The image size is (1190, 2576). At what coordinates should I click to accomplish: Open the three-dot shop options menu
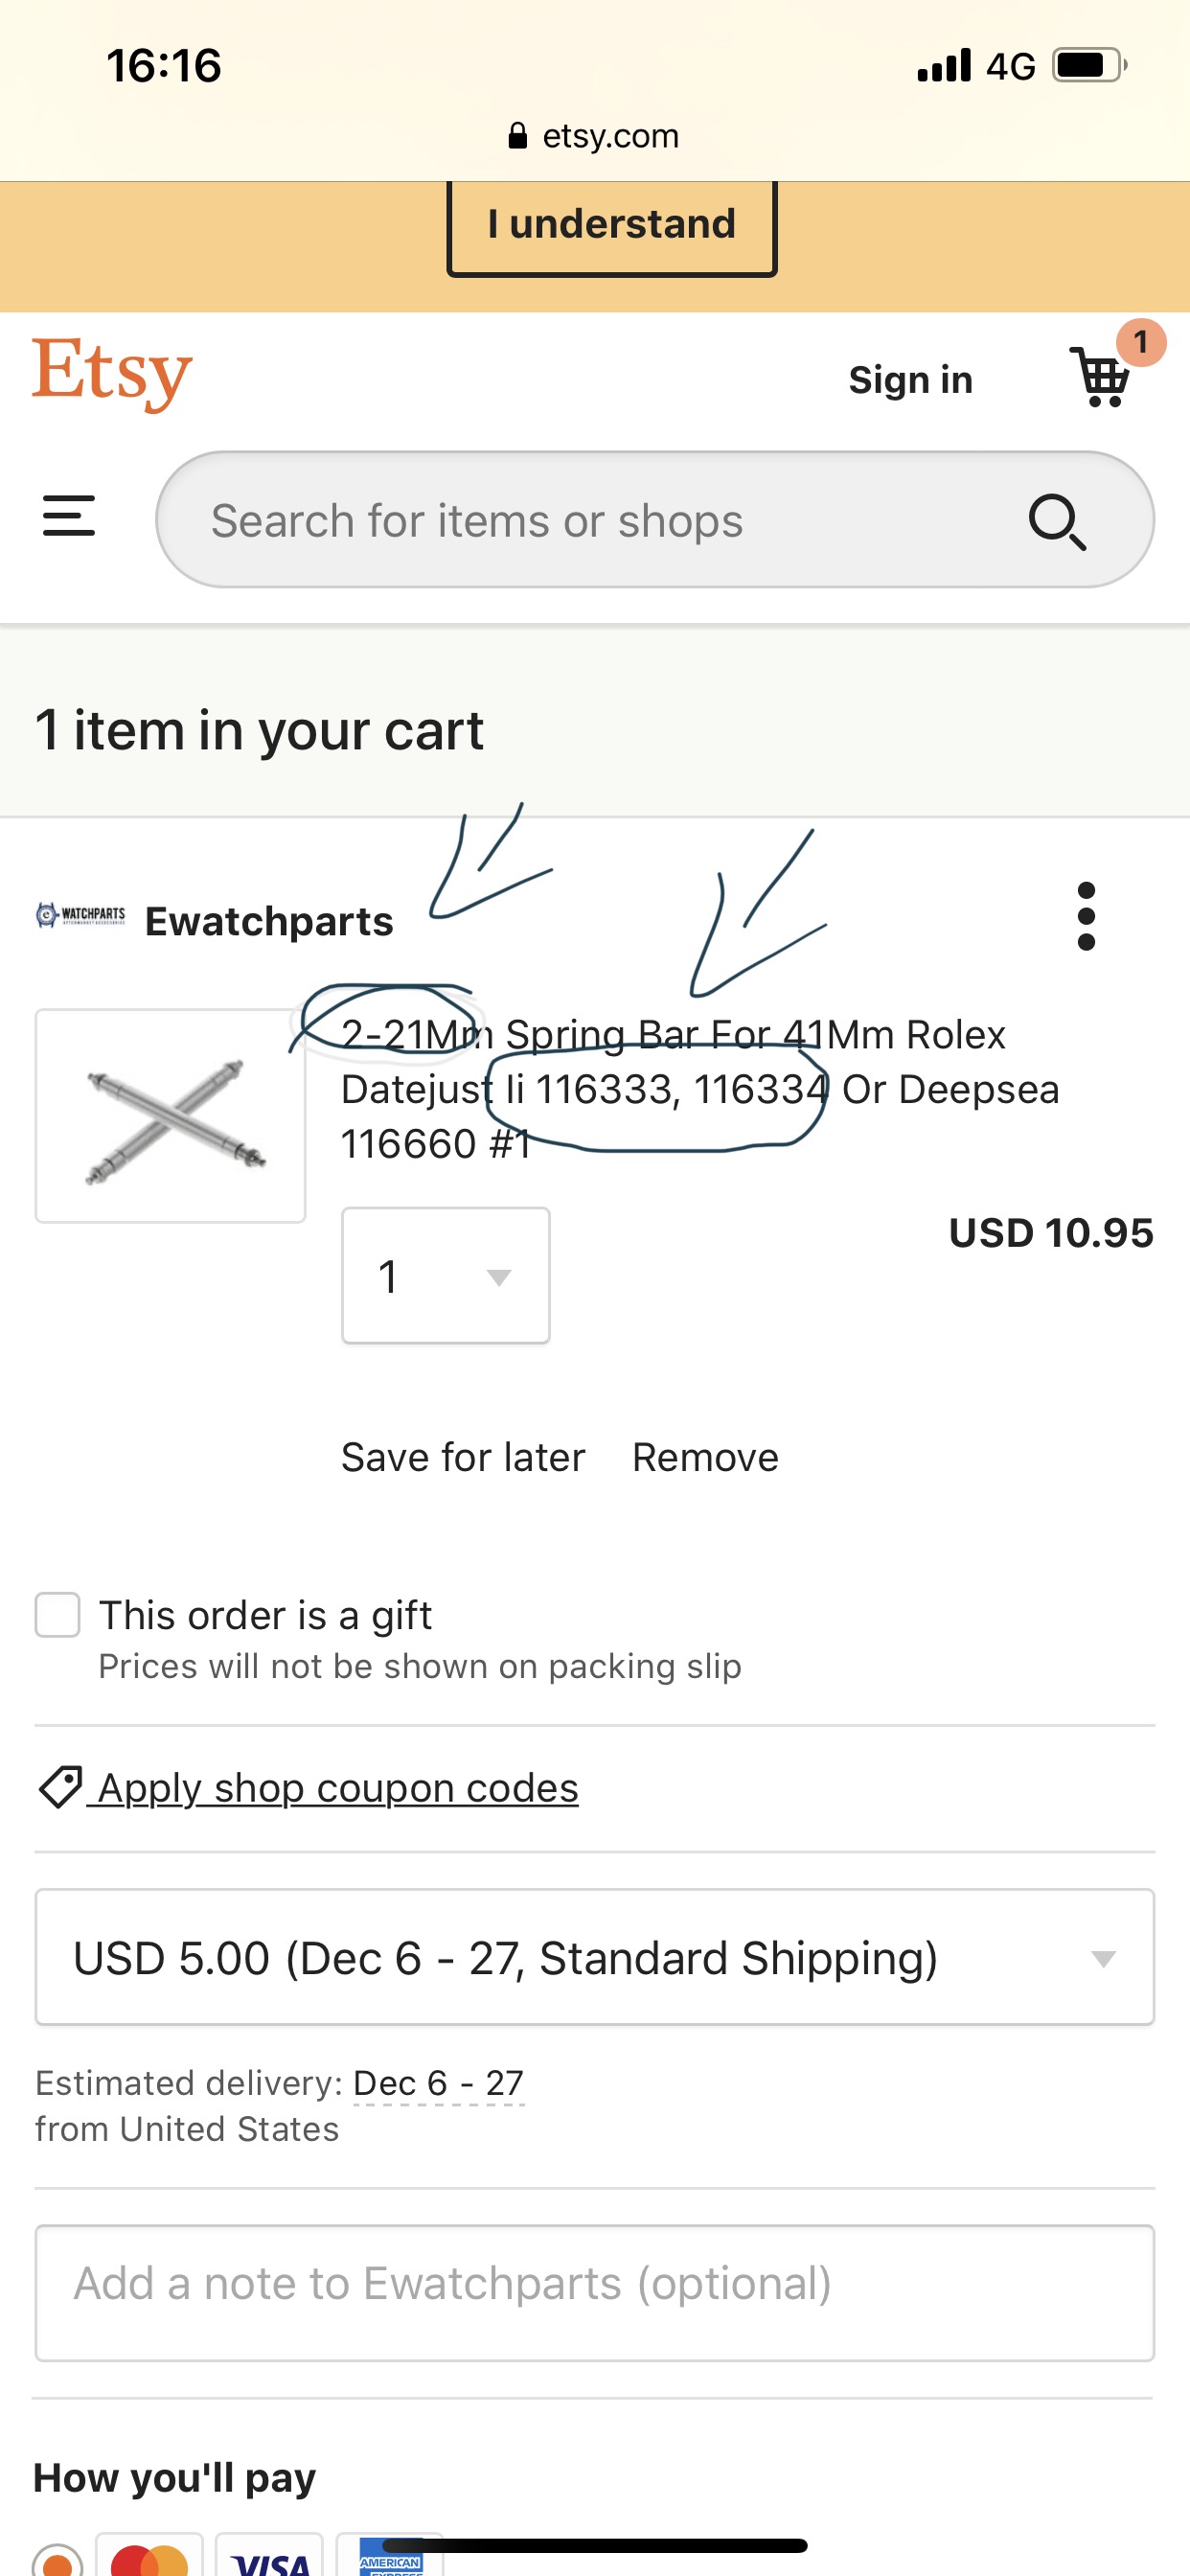pos(1086,916)
